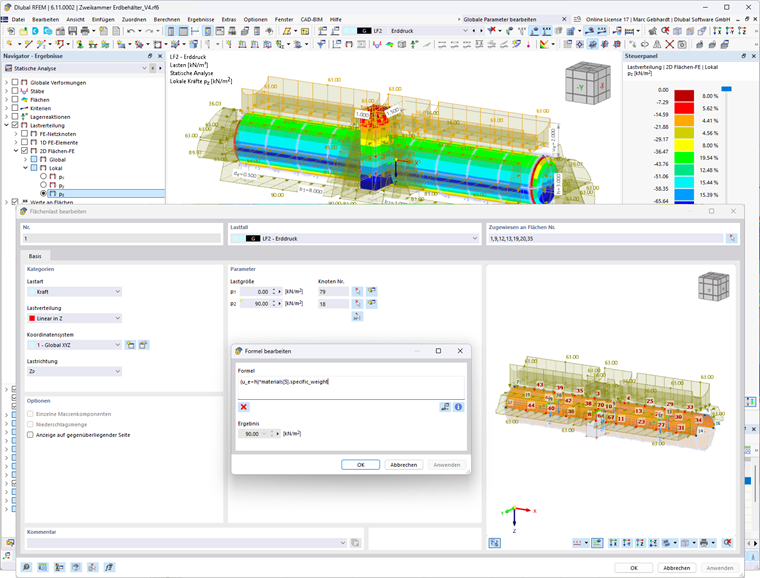
Task: Click the red X icon in formula dialog
Action: (244, 407)
